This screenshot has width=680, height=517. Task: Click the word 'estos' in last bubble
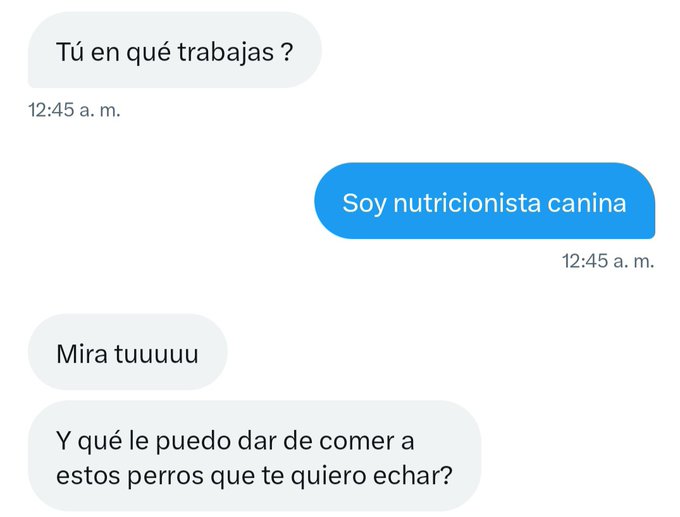point(88,475)
